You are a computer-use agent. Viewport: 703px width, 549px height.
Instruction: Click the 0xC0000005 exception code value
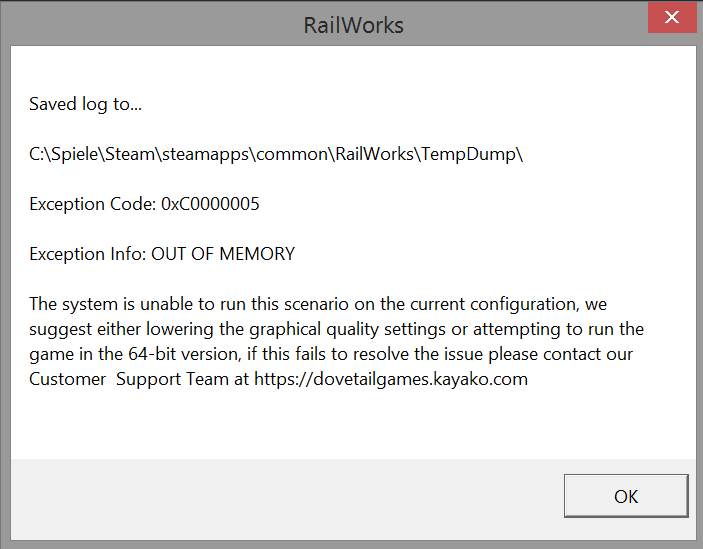211,204
